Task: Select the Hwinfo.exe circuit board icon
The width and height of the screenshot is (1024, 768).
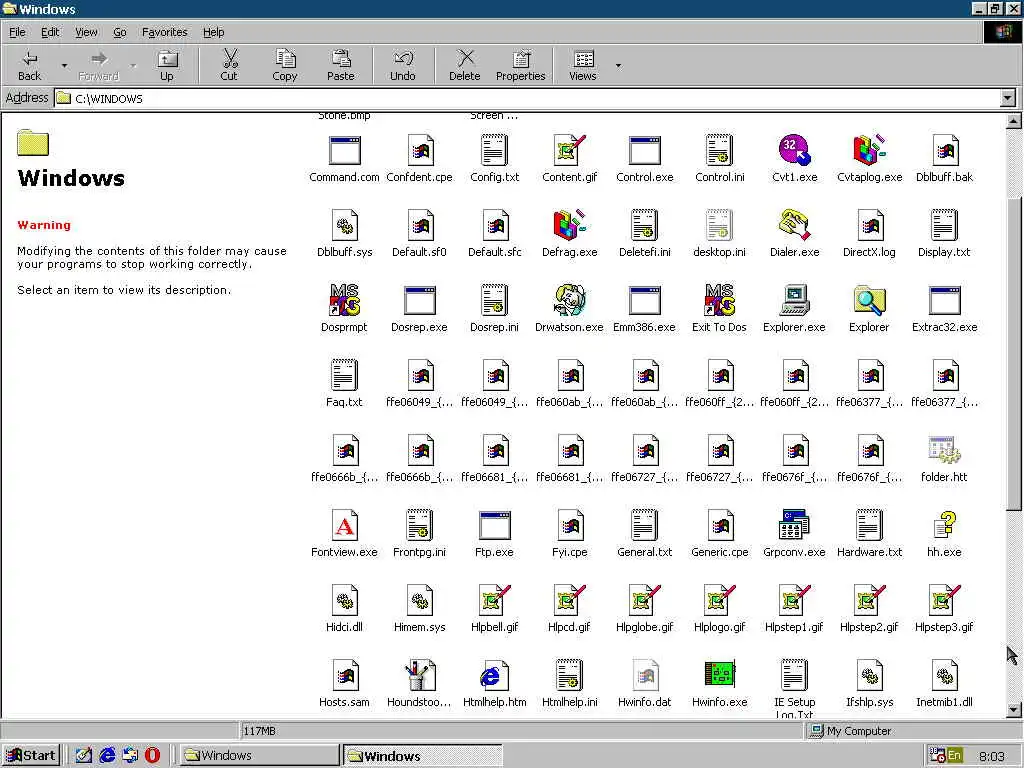Action: coord(720,675)
